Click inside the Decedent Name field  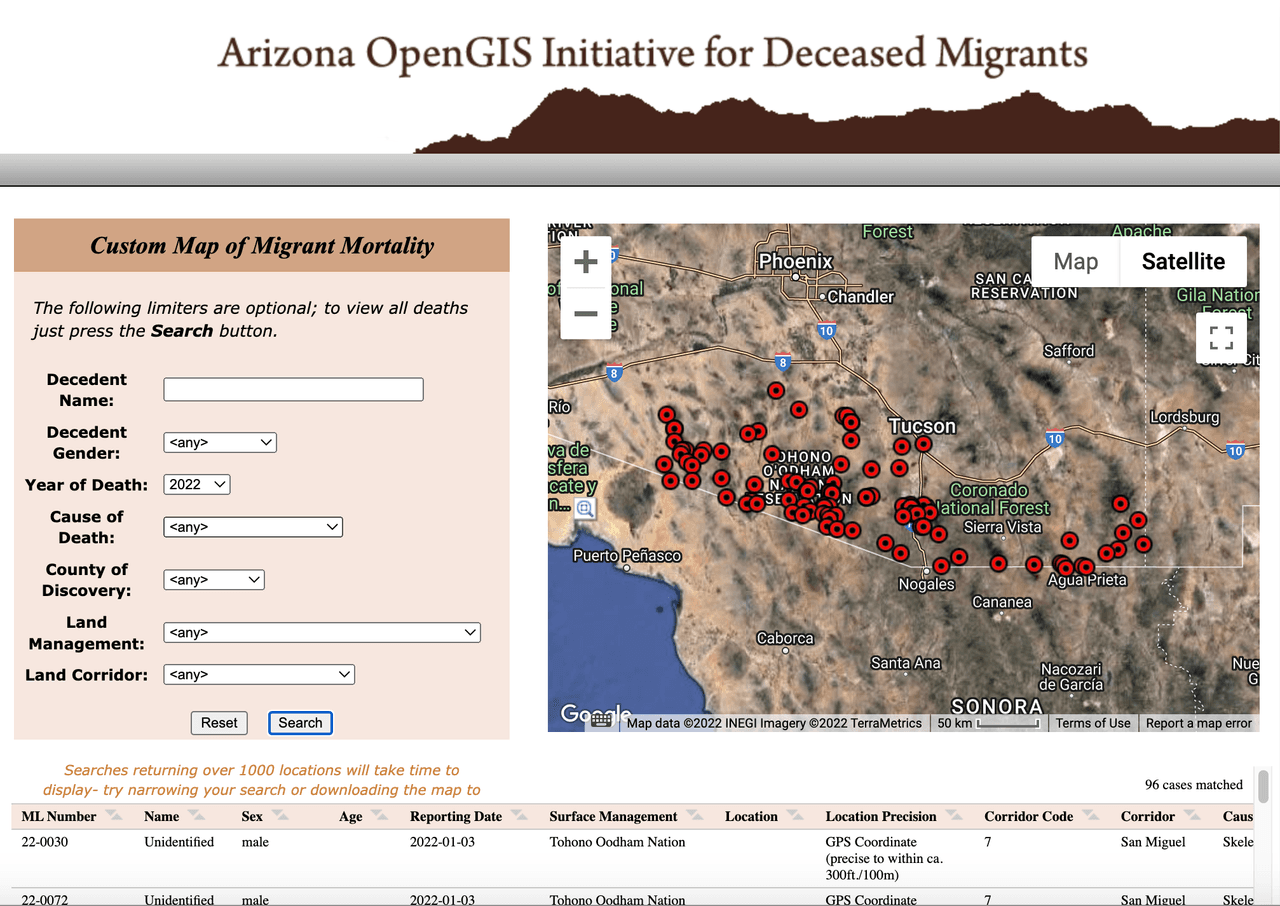(x=292, y=389)
